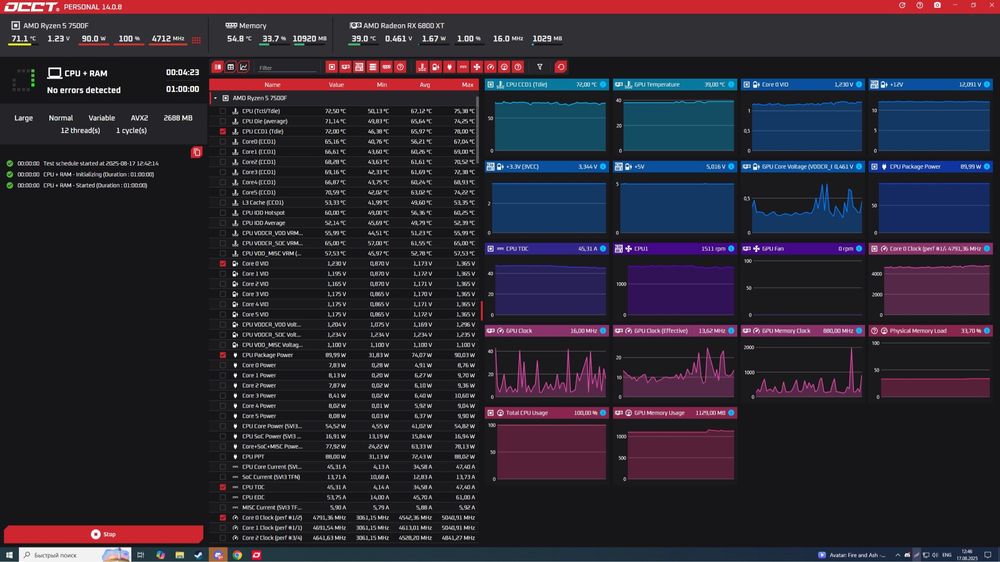Viewport: 1000px width, 562px height.
Task: Click the Windows Start button
Action: click(9, 555)
